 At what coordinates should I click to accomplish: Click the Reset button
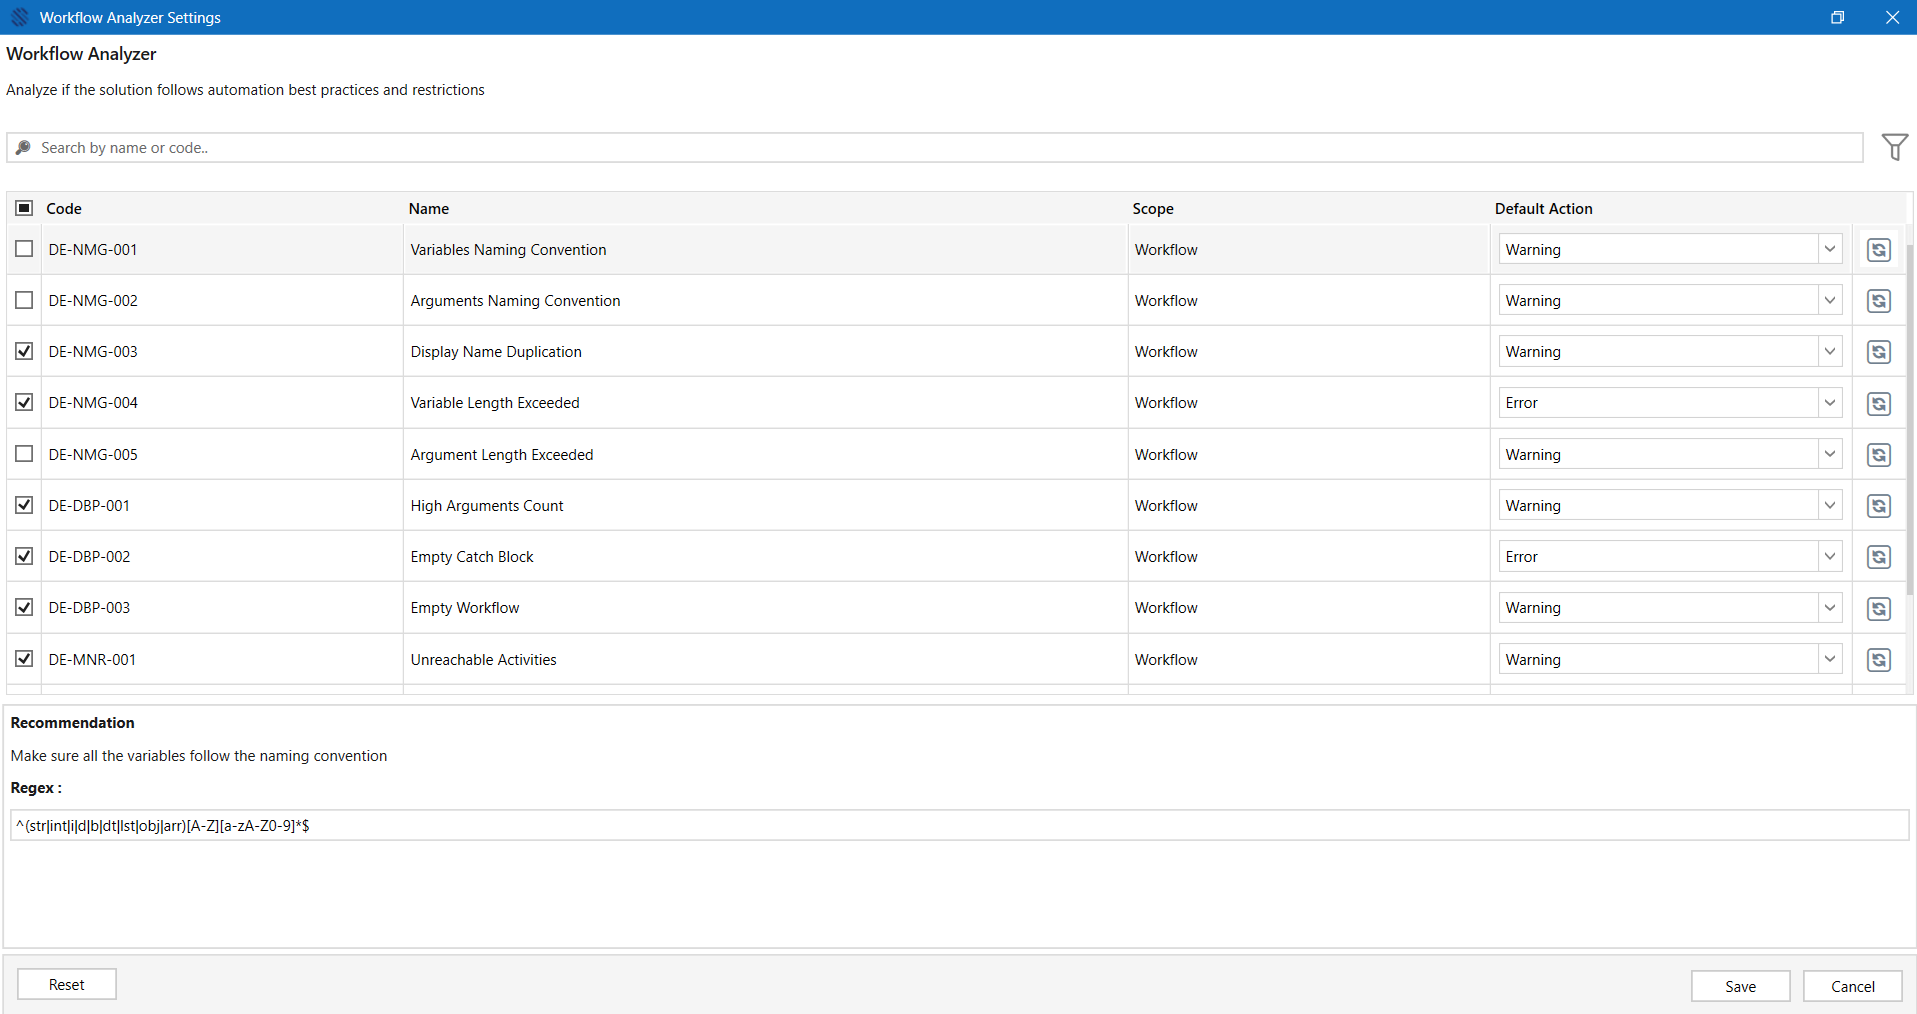coord(67,984)
